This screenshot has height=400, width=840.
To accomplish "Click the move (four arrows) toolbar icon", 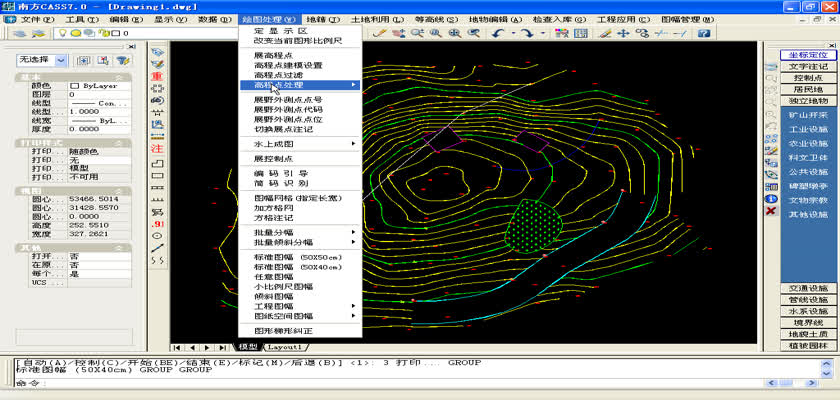I will (x=622, y=33).
